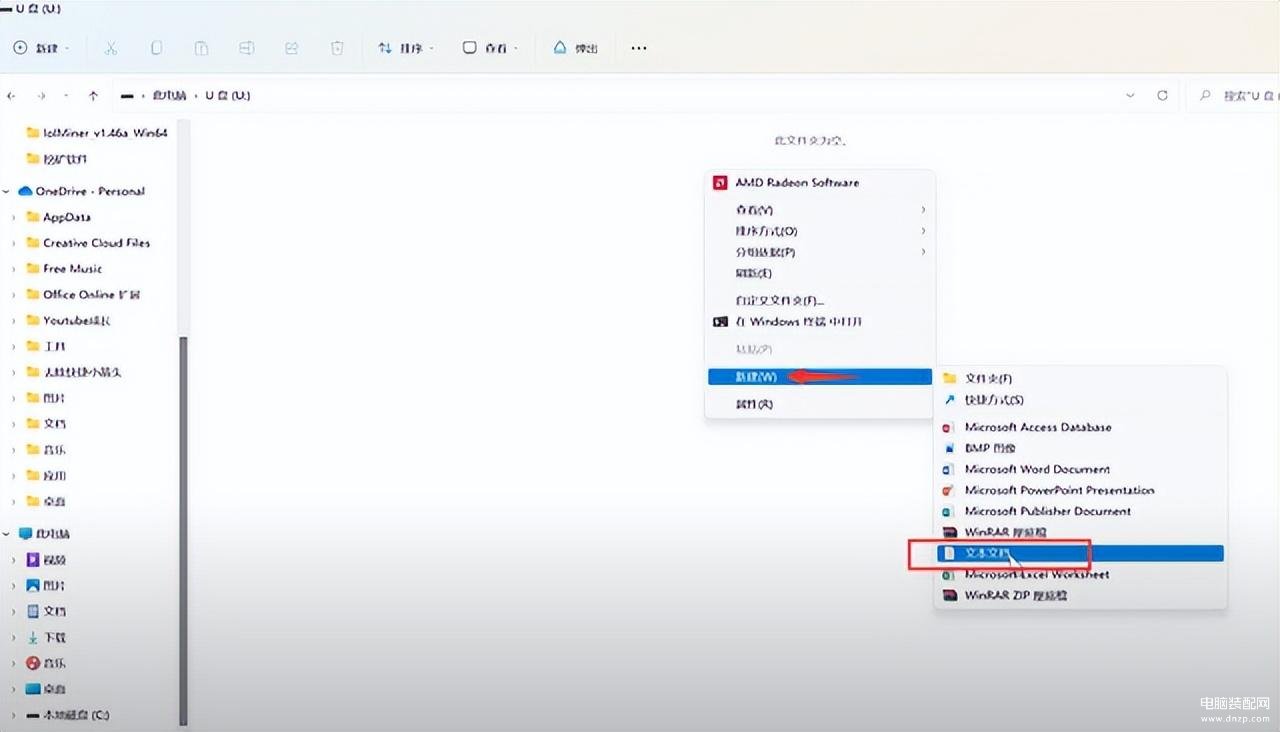Click the Rename icon in toolbar
The width and height of the screenshot is (1280, 732).
pos(247,48)
